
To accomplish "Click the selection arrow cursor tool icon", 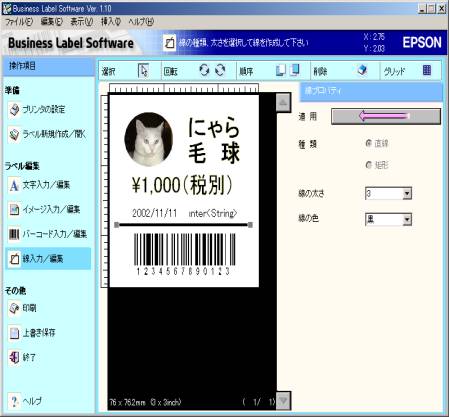I will tap(144, 71).
